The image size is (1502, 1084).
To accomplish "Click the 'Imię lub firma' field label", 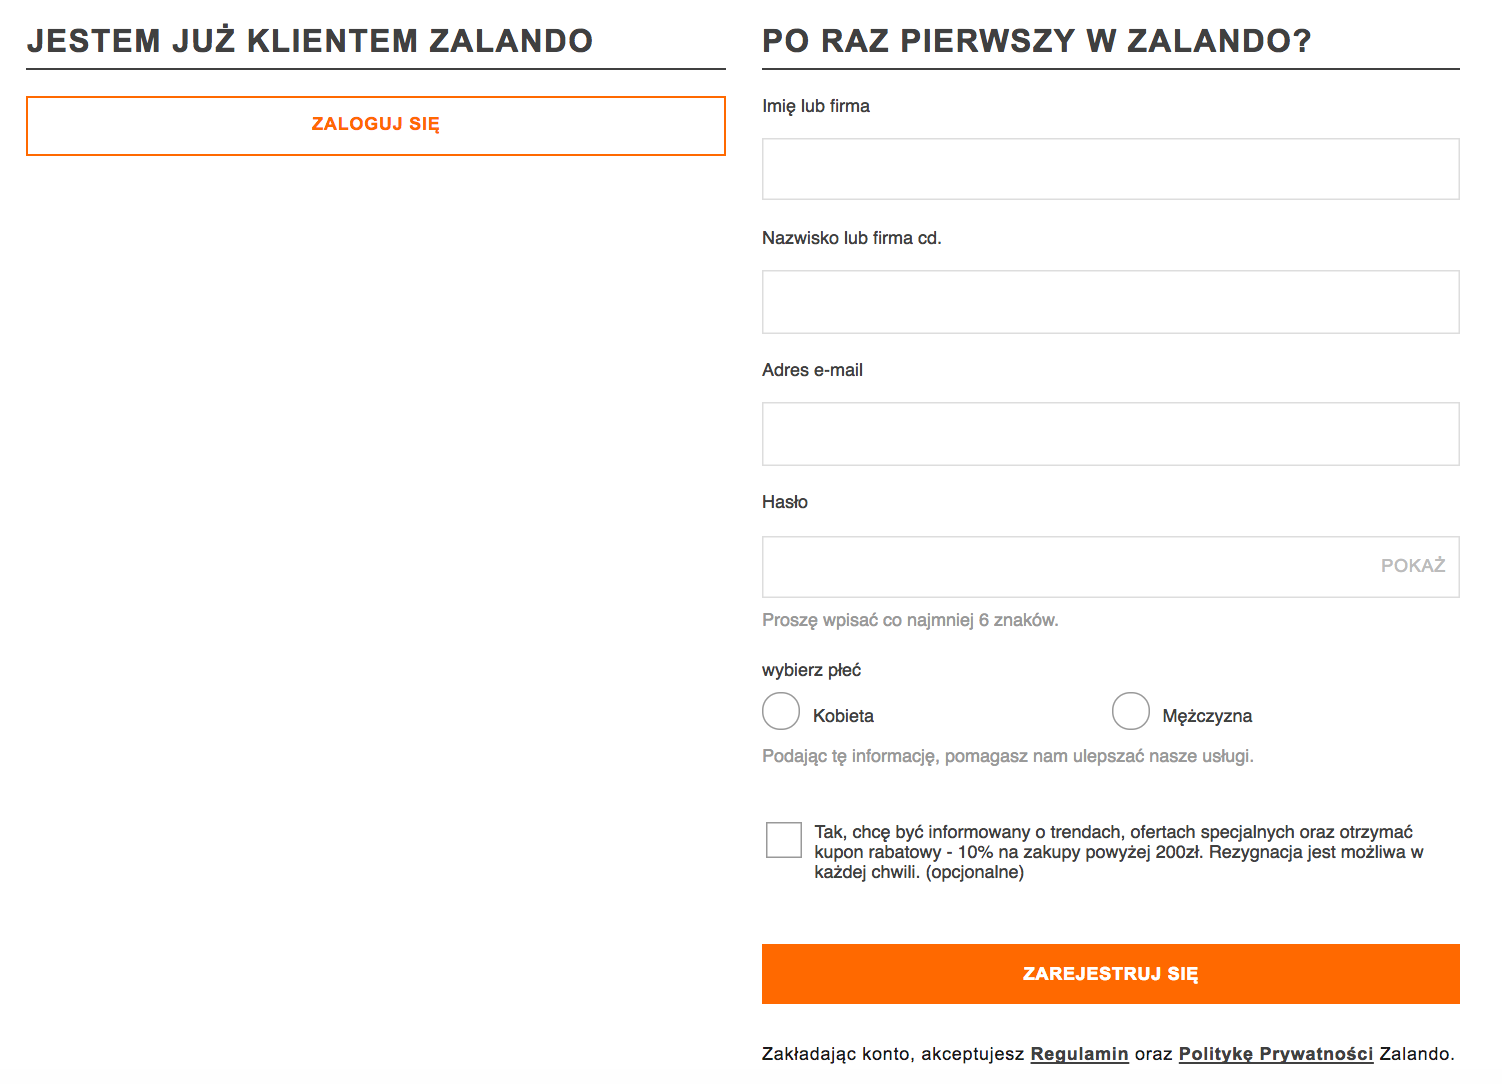I will [815, 106].
